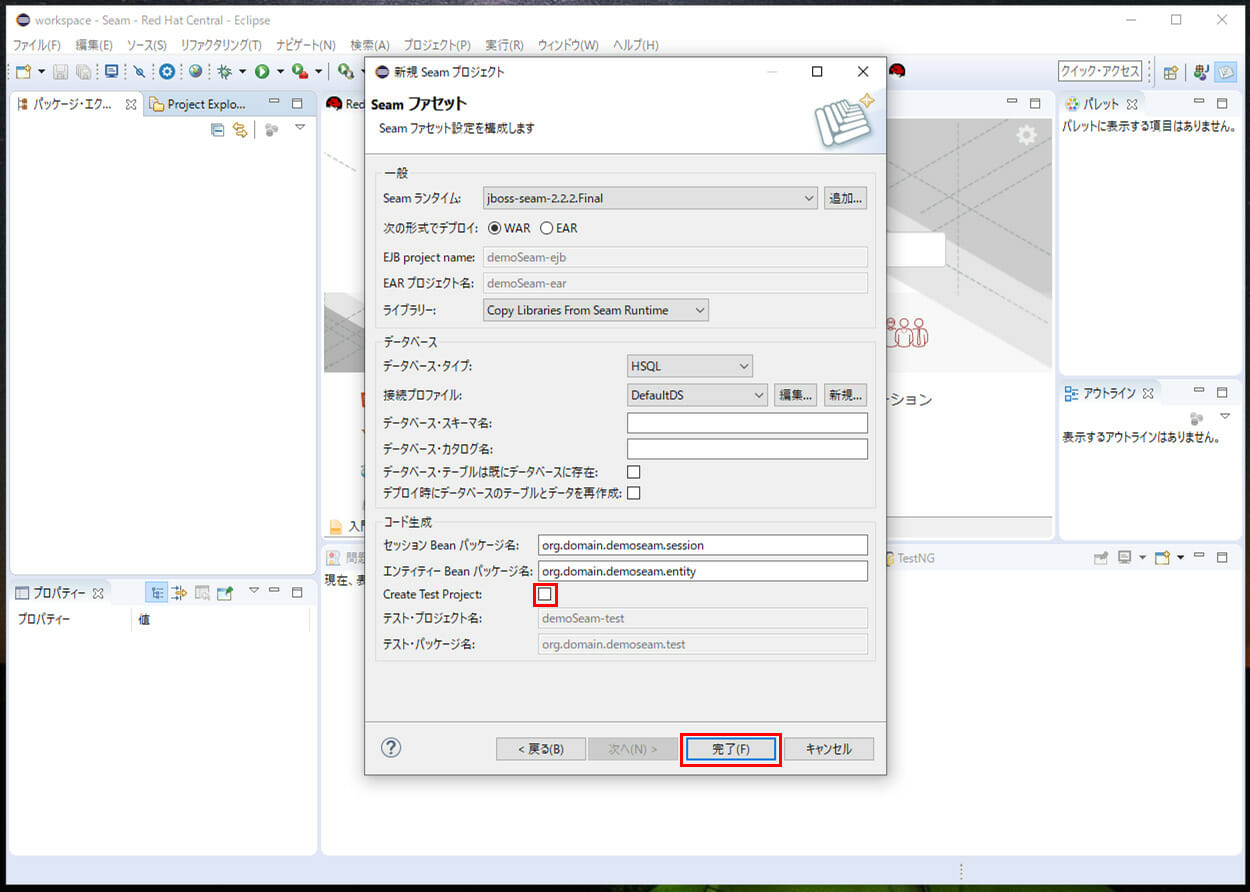Image resolution: width=1250 pixels, height=892 pixels.
Task: Click the セッション Bean パッケージ名 field
Action: pos(702,545)
